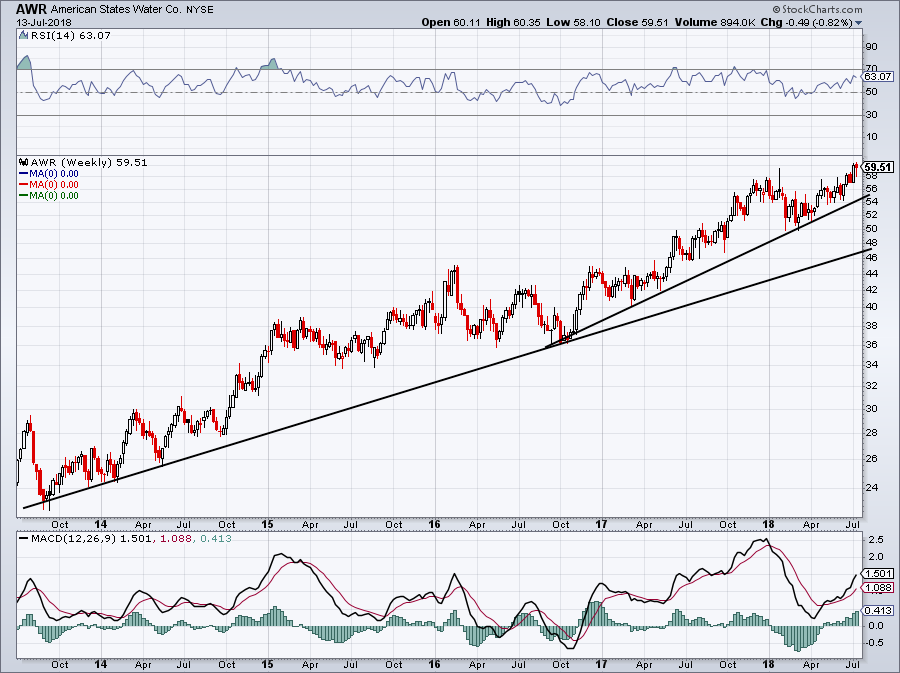Click the AWR ticker symbol in the header
The height and width of the screenshot is (673, 900).
(x=32, y=9)
